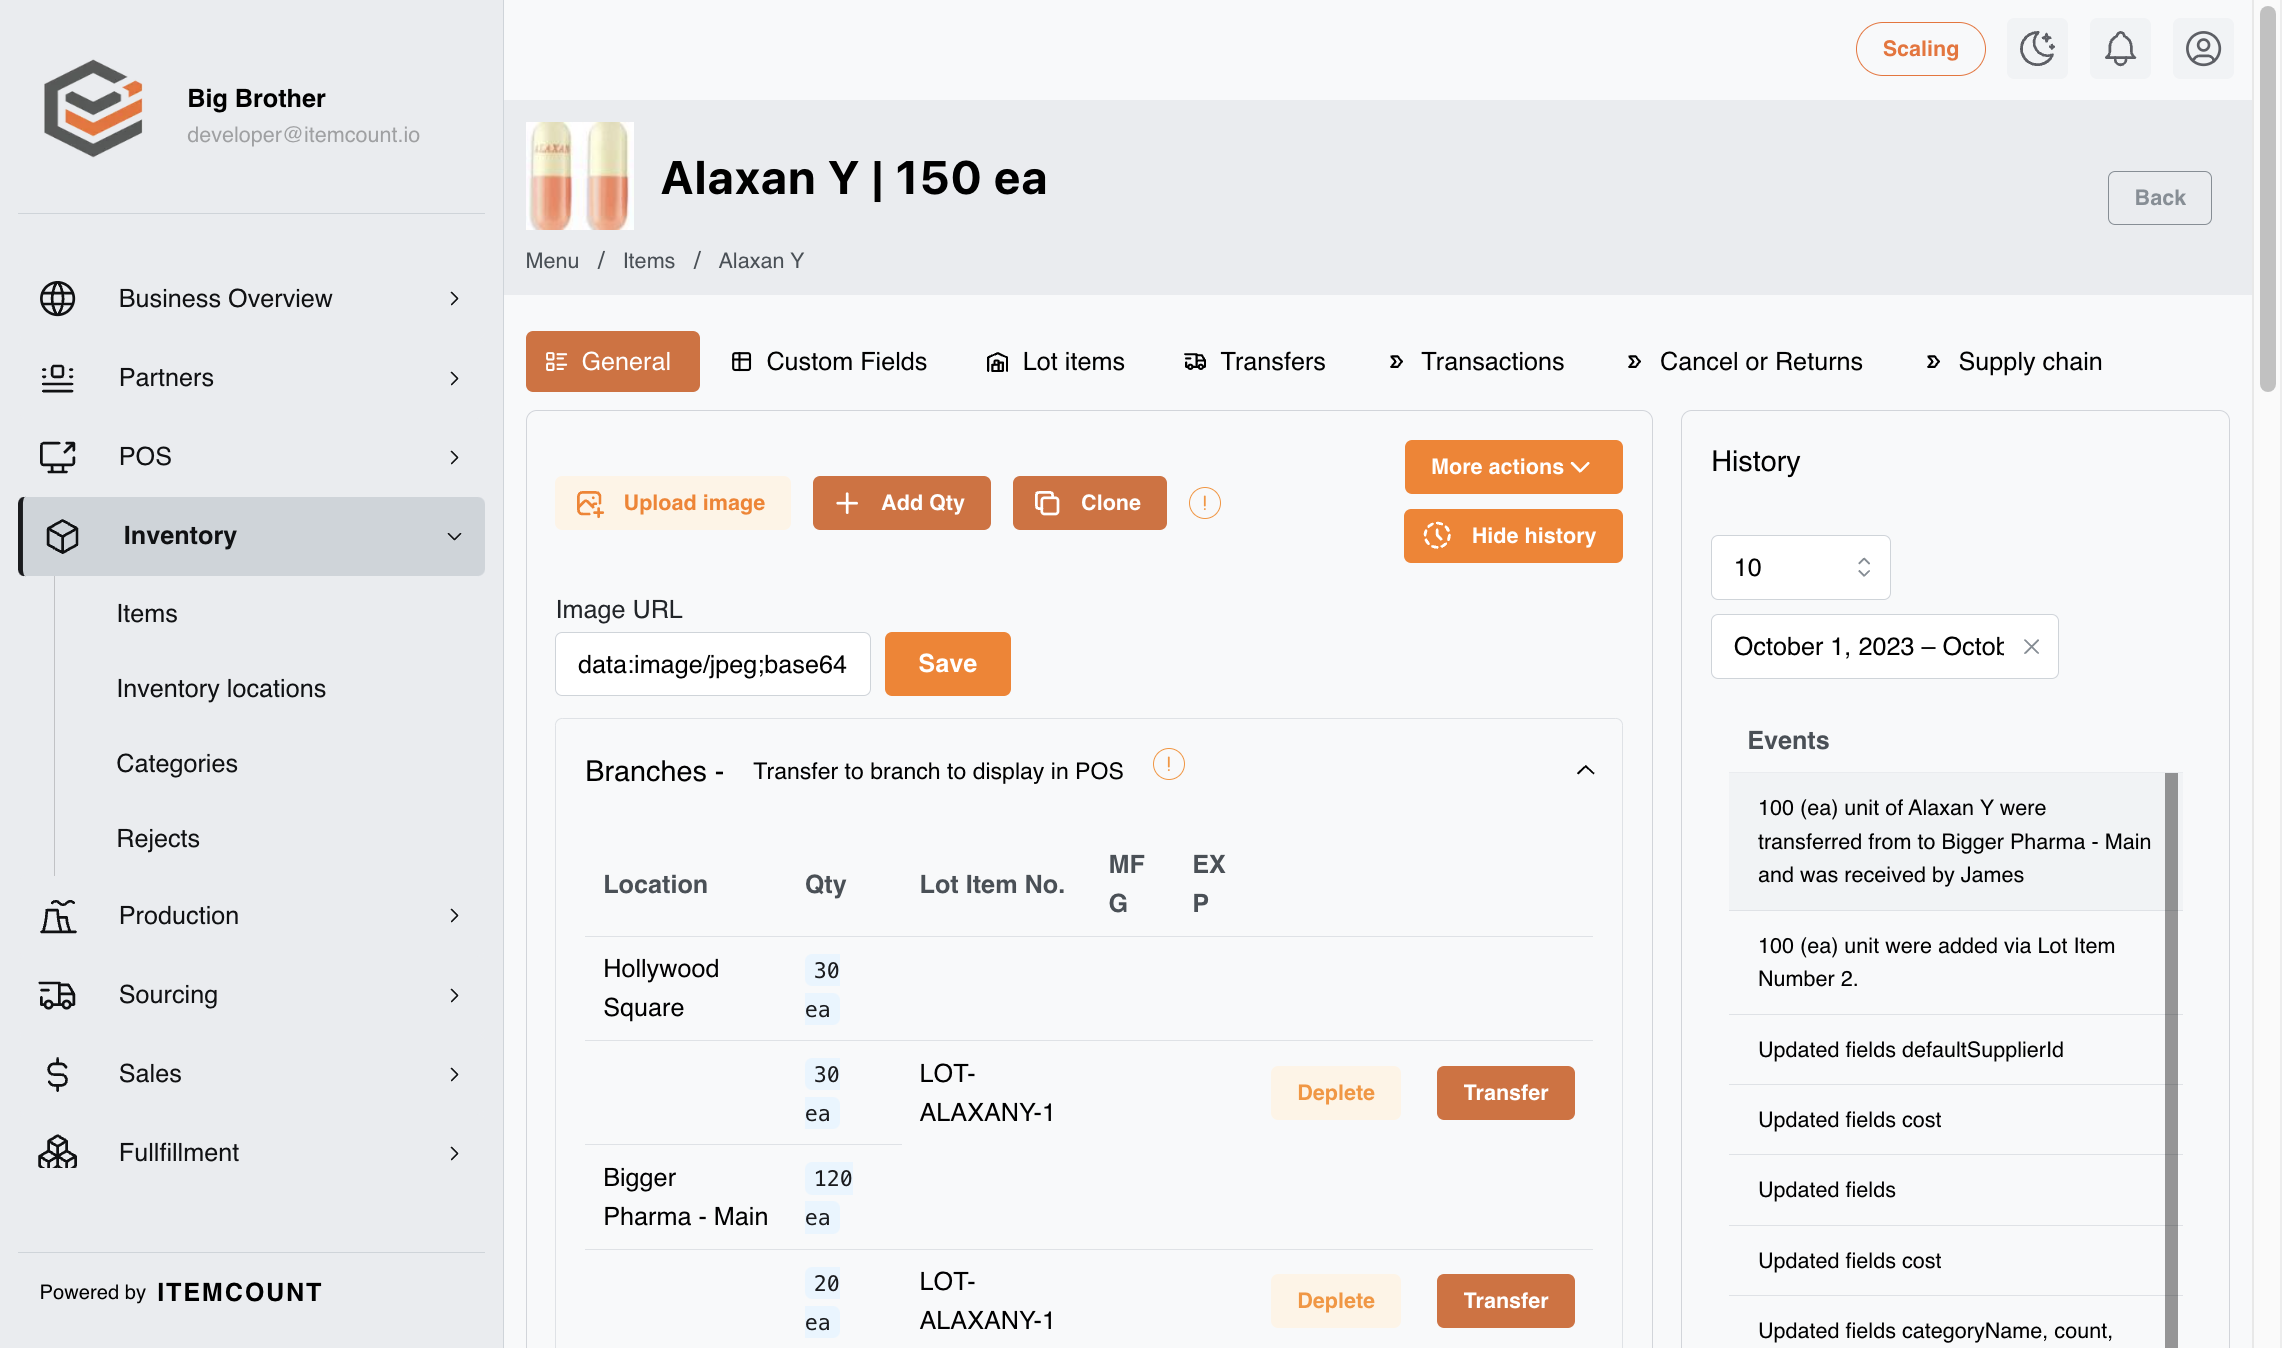Screen dimensions: 2282x1348
Task: Open Cancel or Returns tab
Action: coord(1744,361)
